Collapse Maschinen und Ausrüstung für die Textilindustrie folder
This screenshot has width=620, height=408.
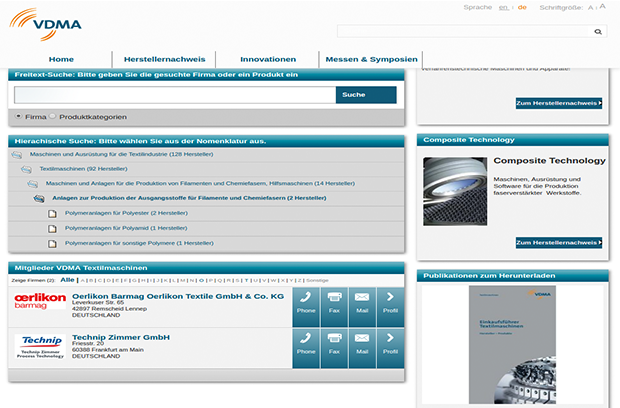click(17, 155)
